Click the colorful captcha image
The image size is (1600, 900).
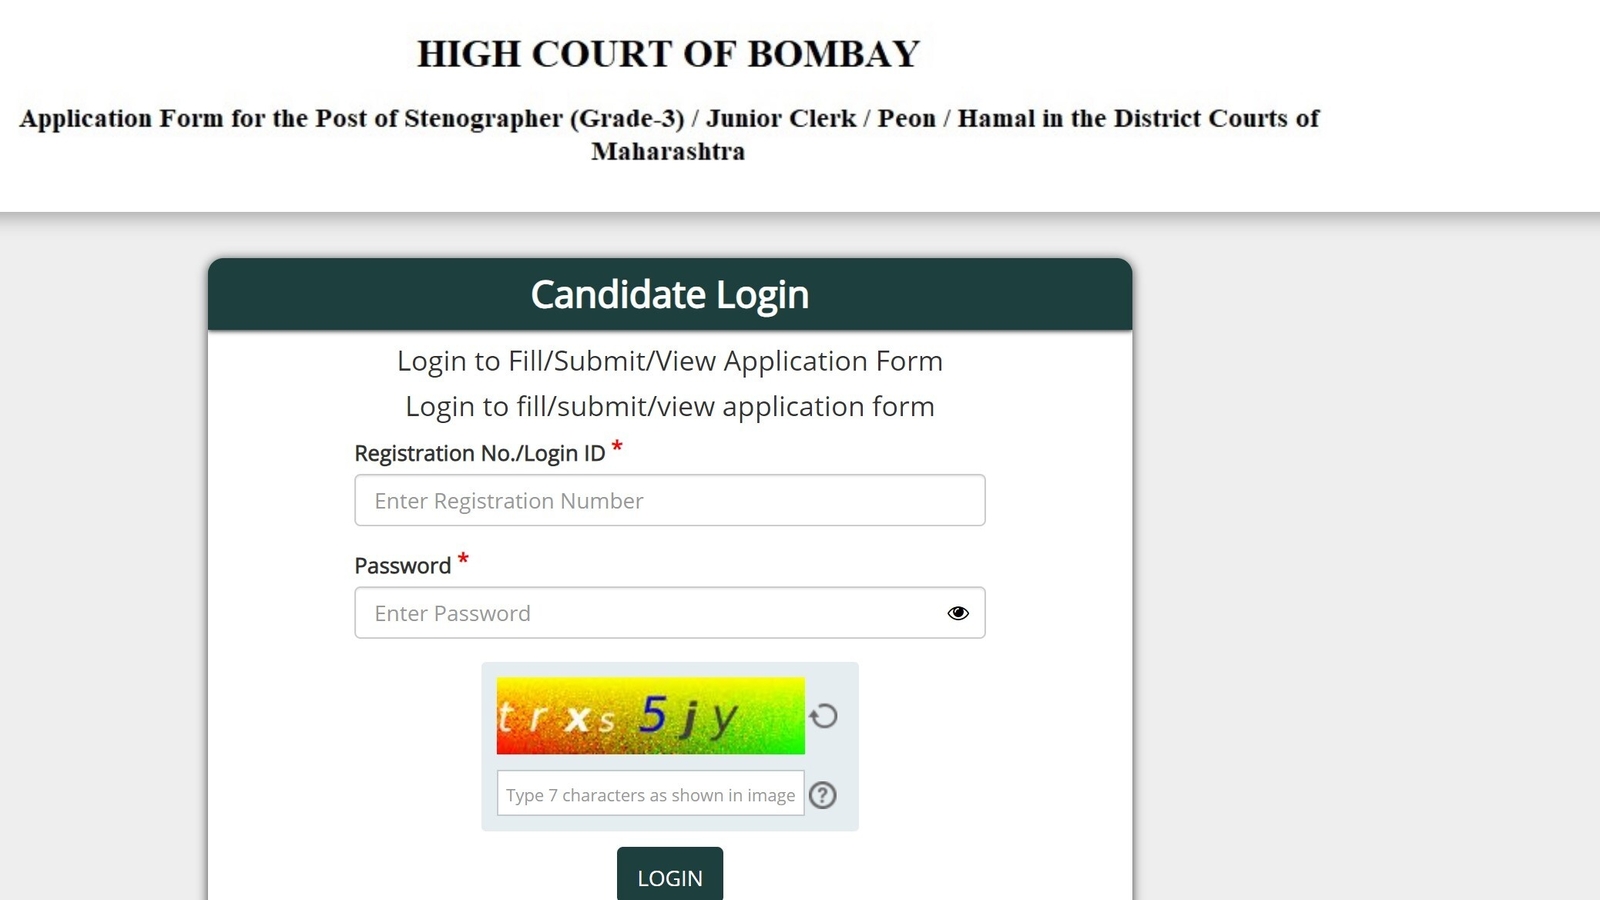[x=651, y=716]
